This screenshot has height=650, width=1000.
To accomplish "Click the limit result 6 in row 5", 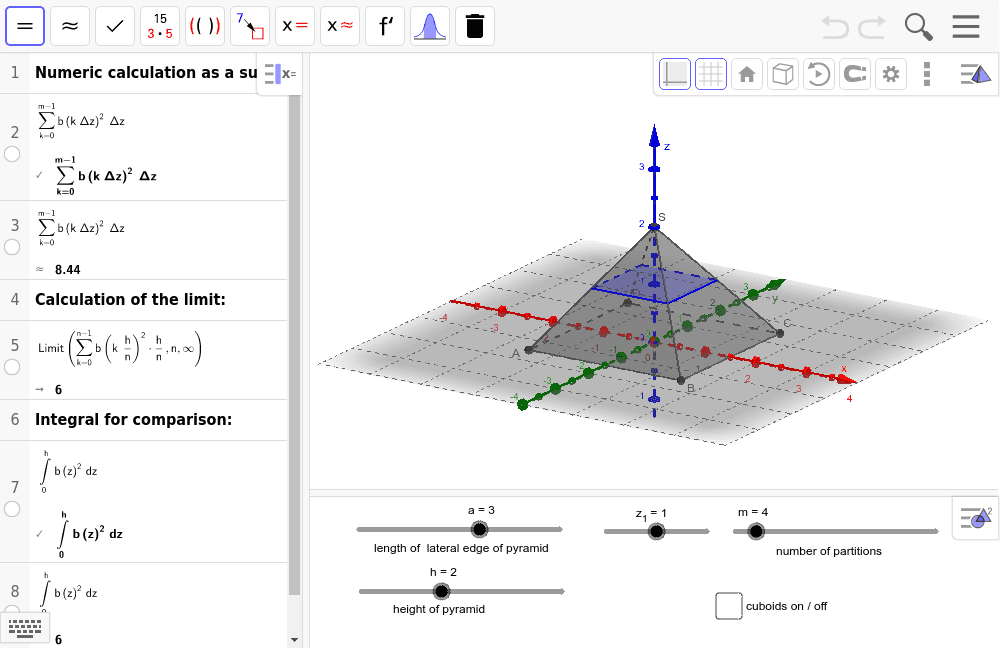I will 58,390.
